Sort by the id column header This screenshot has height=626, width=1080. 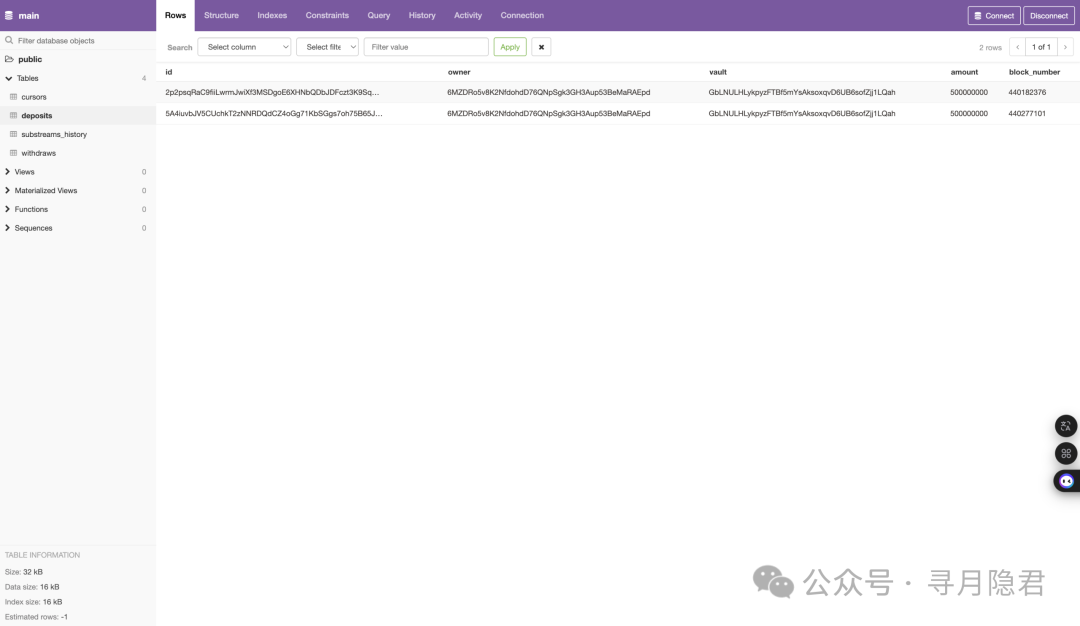coord(169,72)
